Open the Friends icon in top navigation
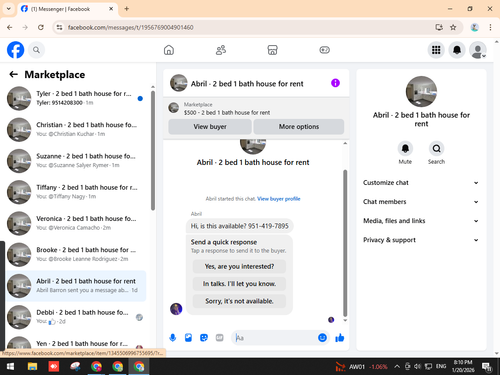This screenshot has height=375, width=500. tap(221, 50)
